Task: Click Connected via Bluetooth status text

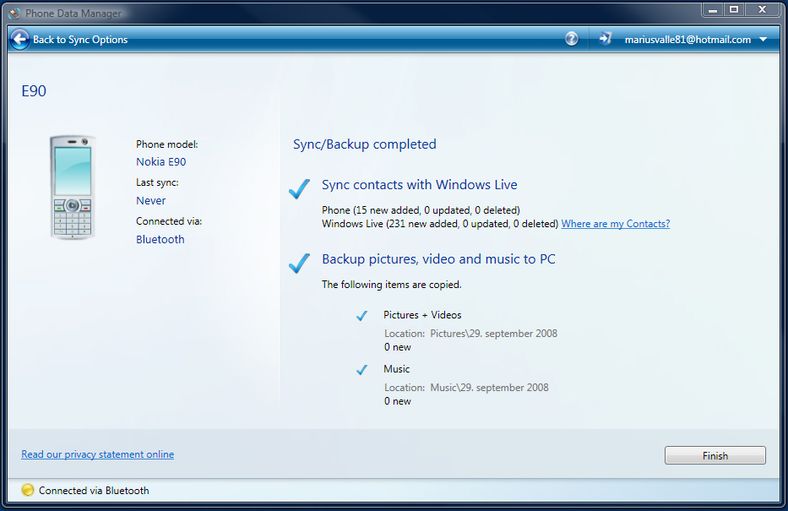Action: point(93,490)
